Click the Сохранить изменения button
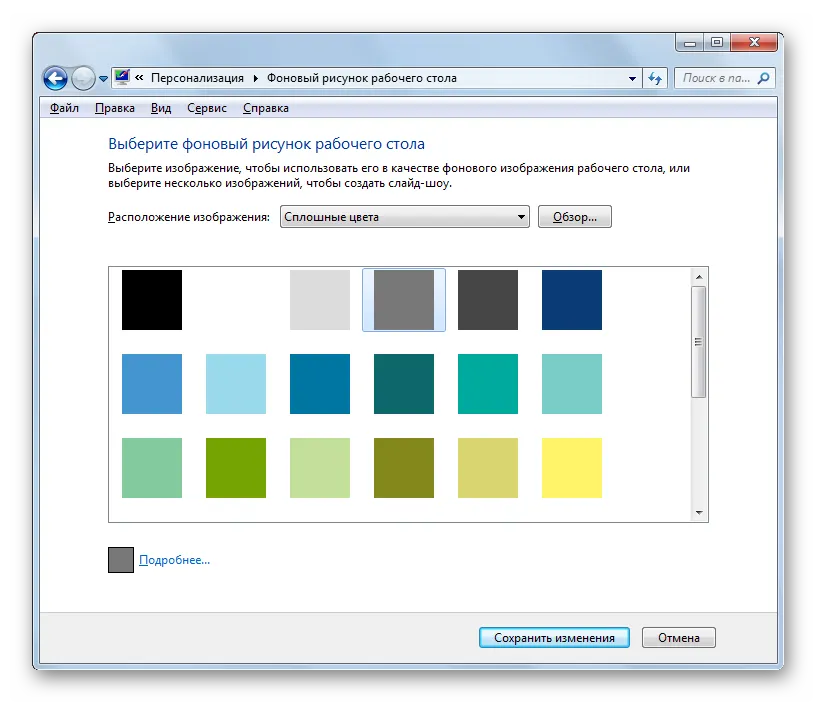This screenshot has height=703, width=817. click(554, 637)
